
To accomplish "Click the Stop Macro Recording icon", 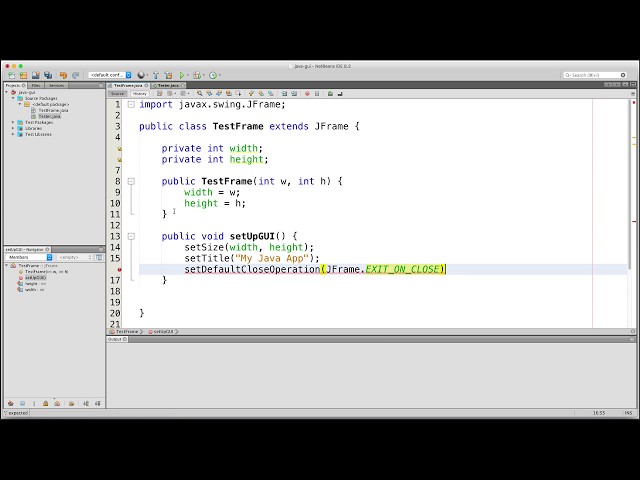I will coord(317,94).
